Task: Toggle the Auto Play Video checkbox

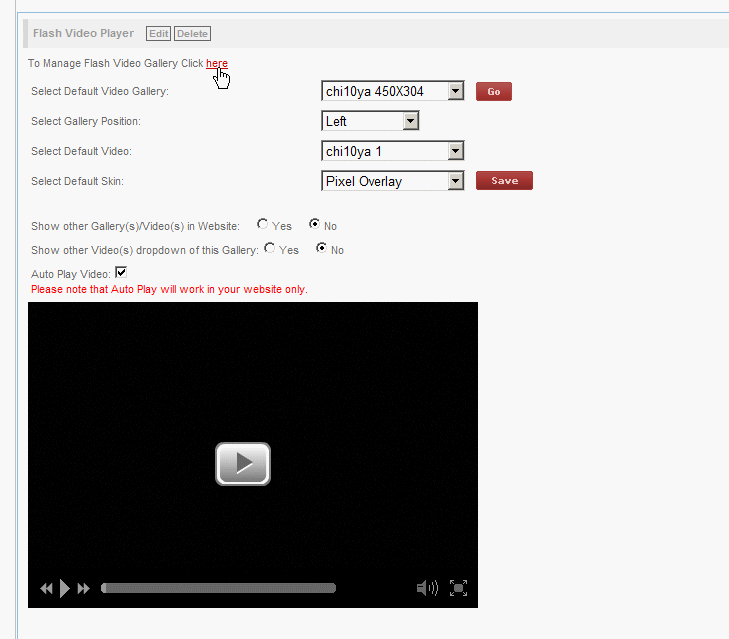Action: click(121, 272)
